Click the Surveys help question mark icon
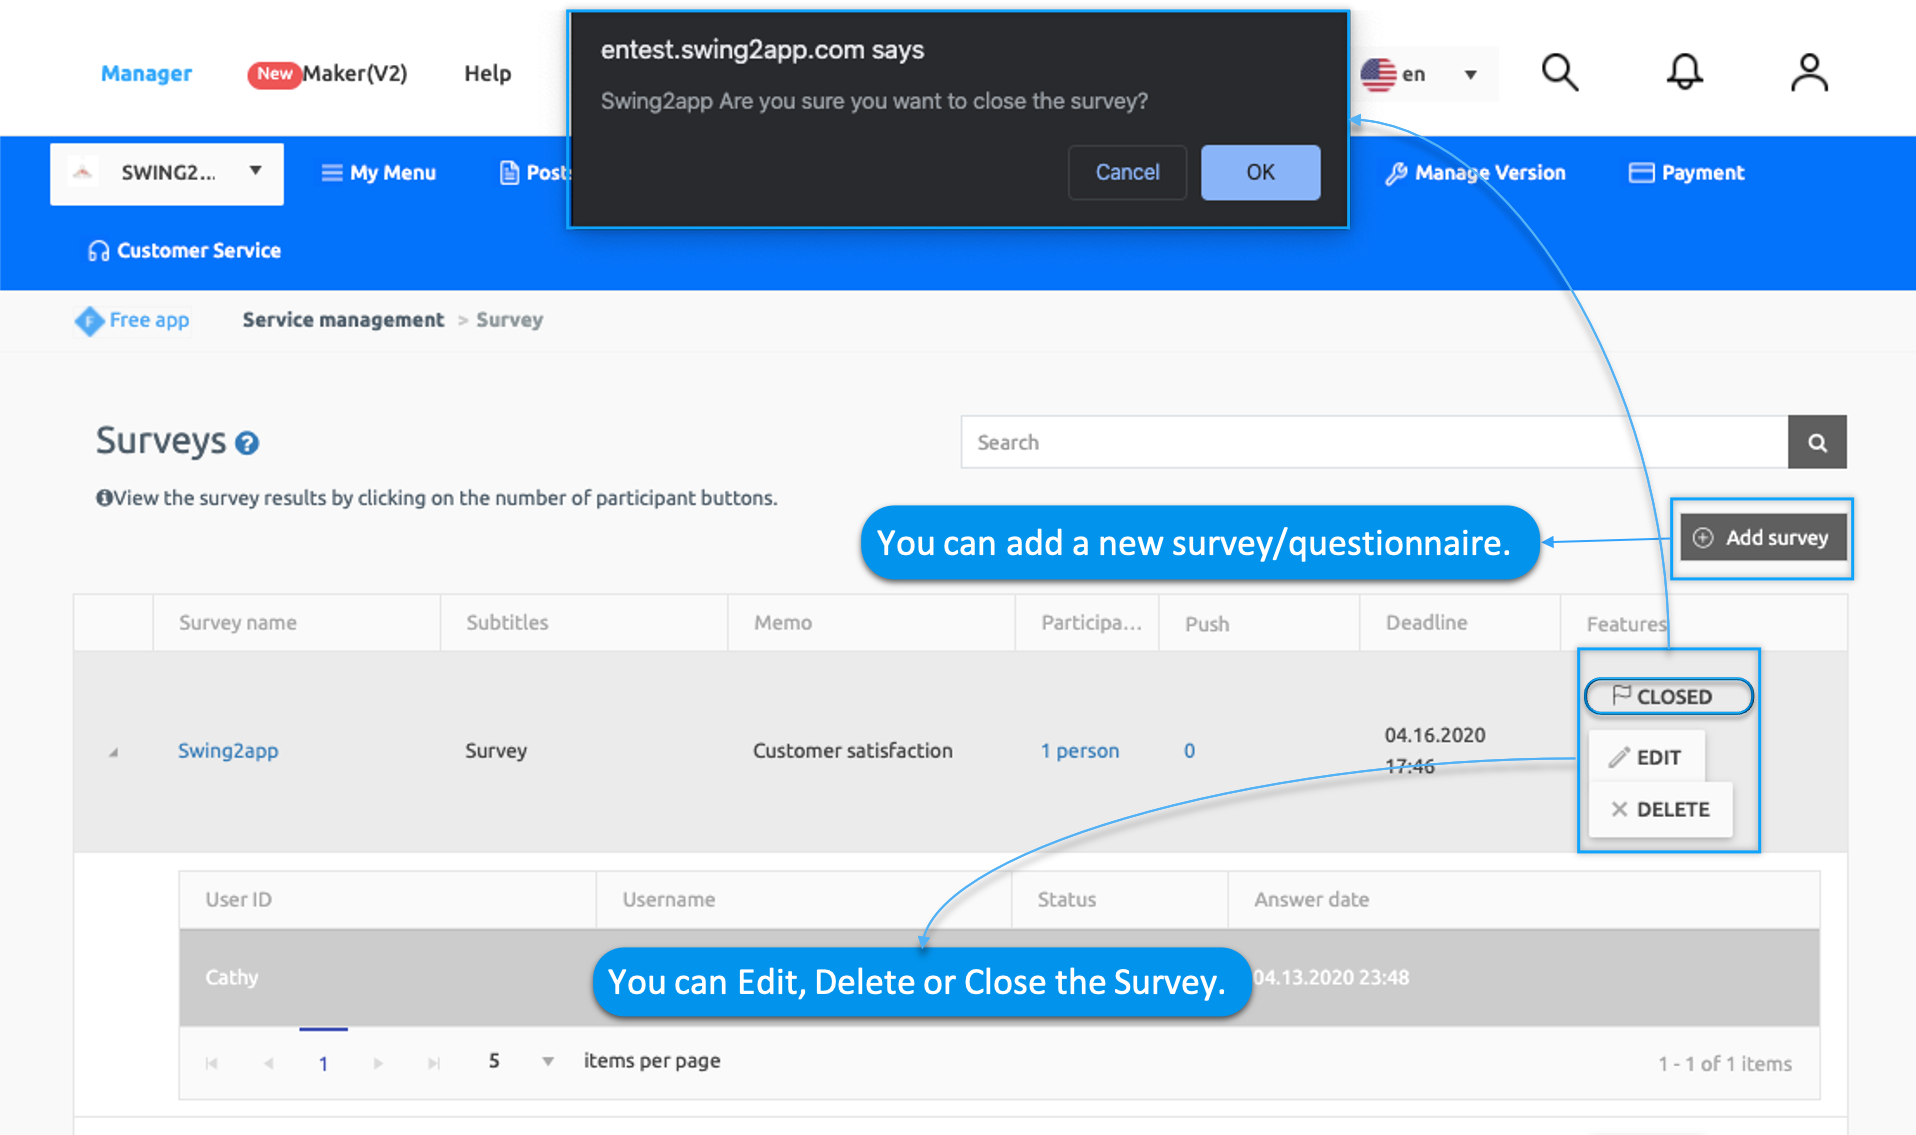 click(x=247, y=443)
